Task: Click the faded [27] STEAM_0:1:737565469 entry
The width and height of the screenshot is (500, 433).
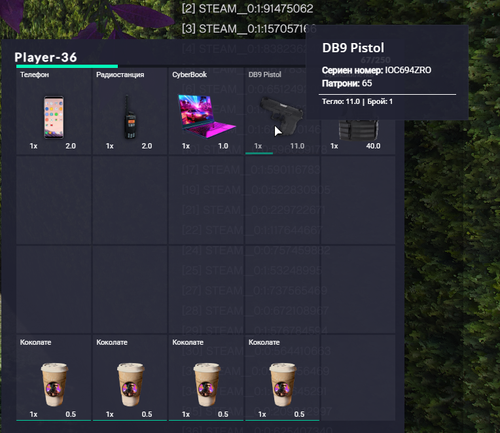Action: tap(255, 291)
